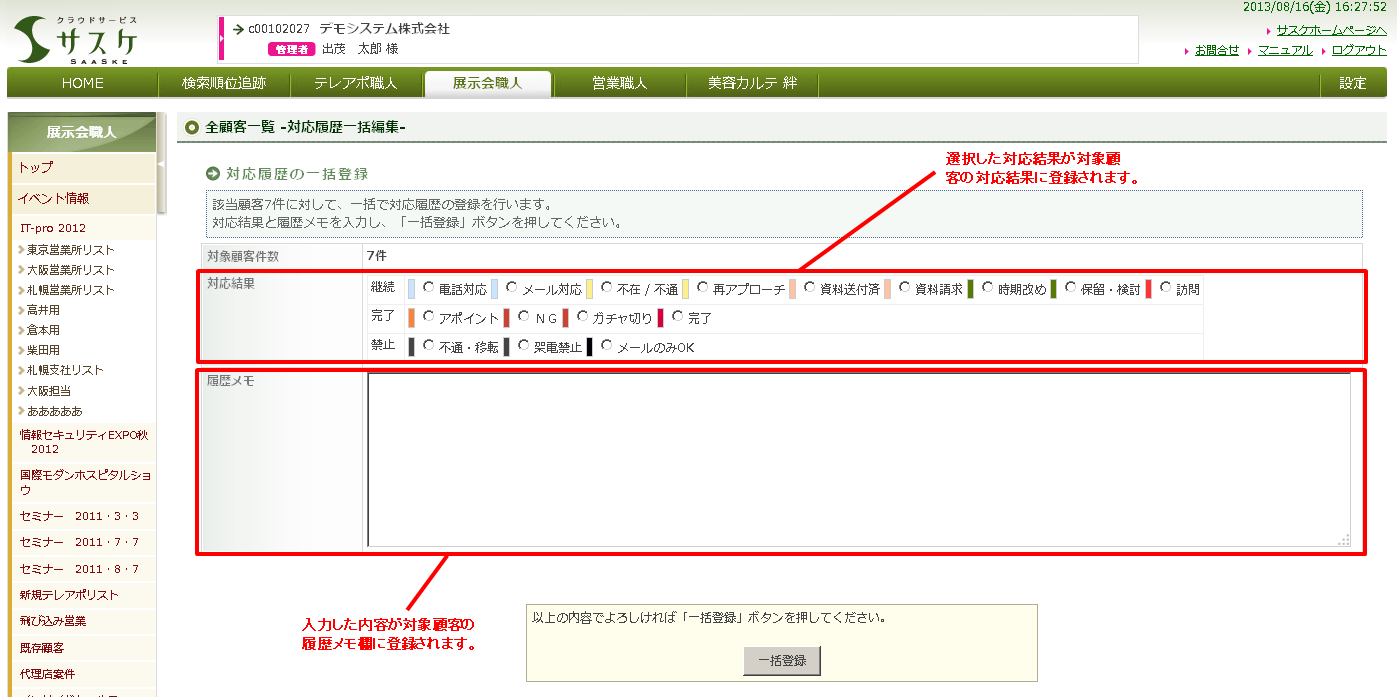Collapse the sidebar using the small arrow handle

[161, 162]
